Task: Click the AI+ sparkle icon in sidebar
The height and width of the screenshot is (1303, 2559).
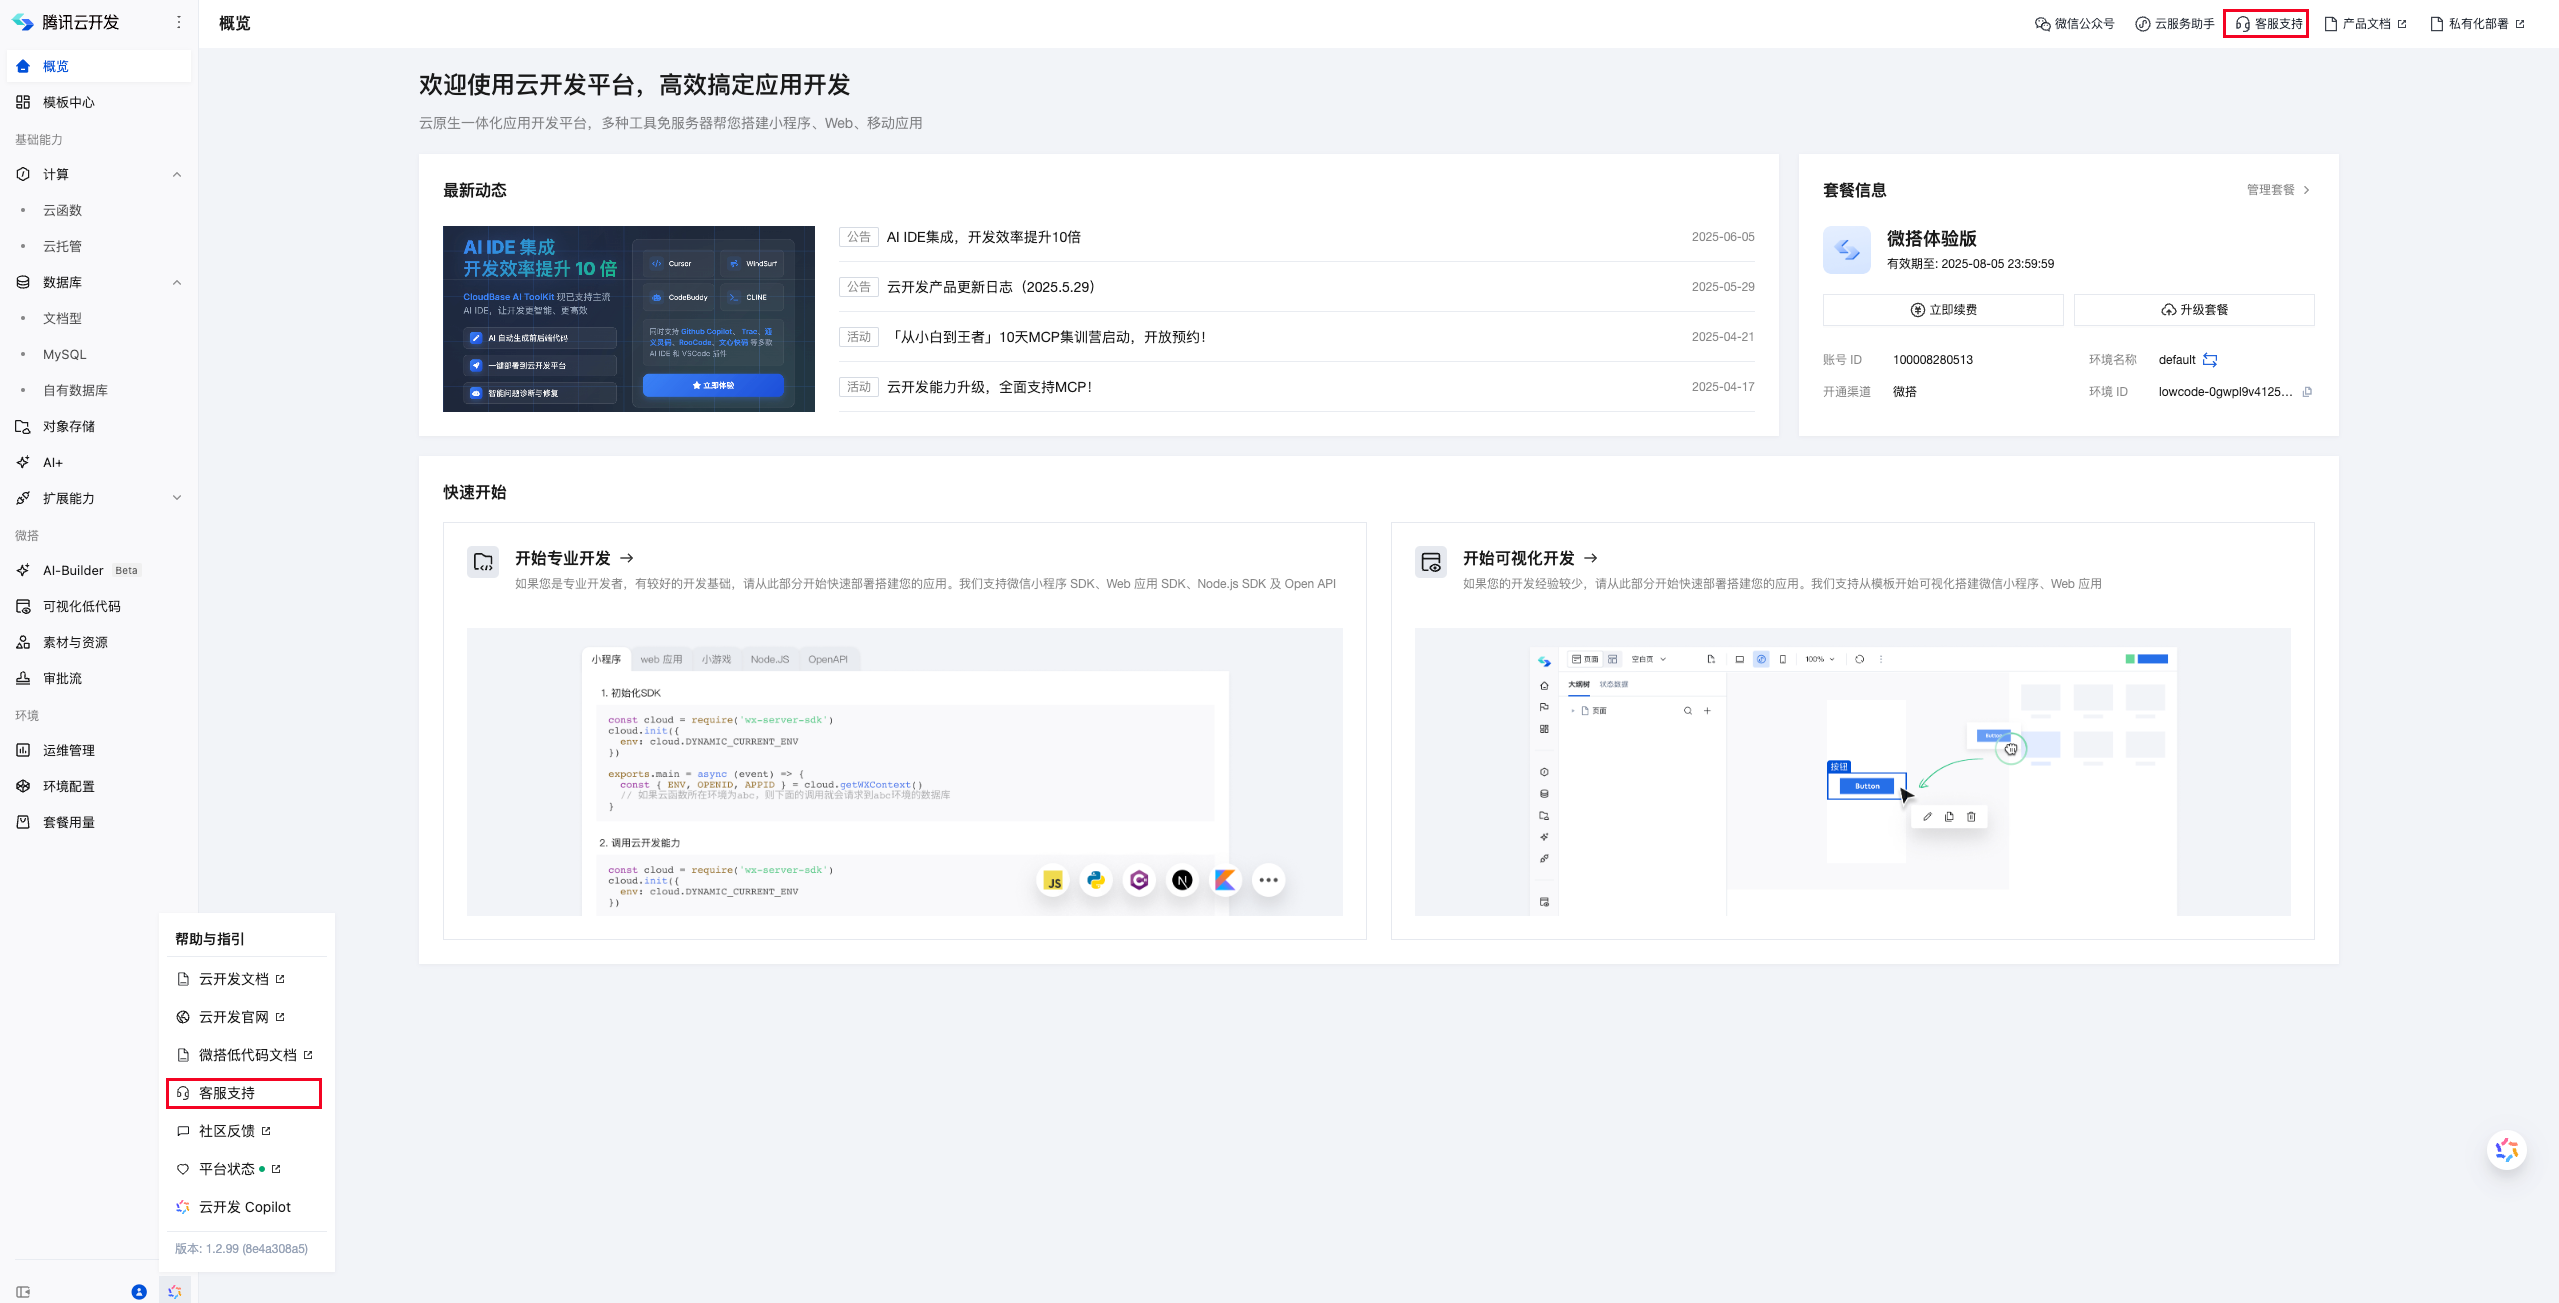Action: pos(23,462)
